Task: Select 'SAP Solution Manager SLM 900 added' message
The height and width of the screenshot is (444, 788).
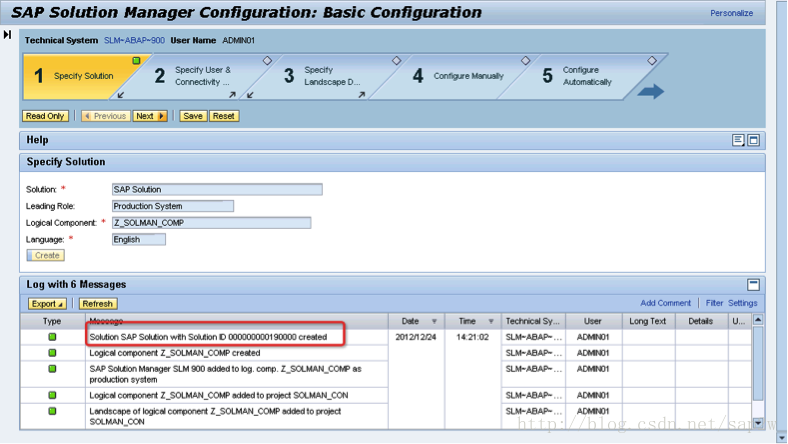Action: click(225, 374)
